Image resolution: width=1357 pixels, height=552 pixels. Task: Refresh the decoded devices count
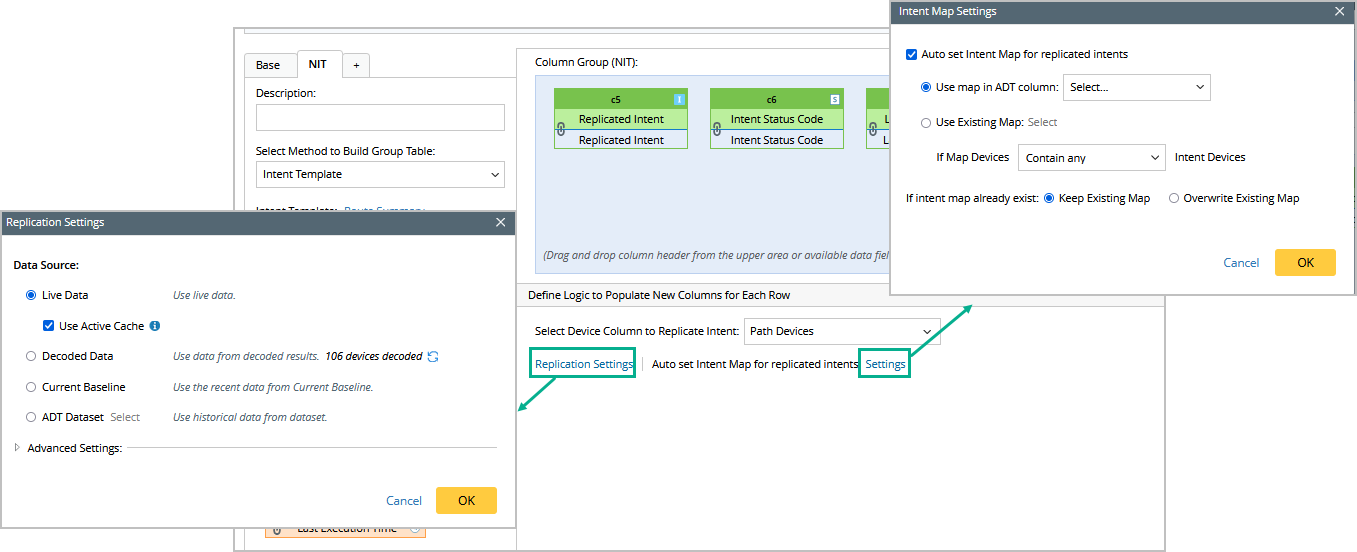click(432, 356)
